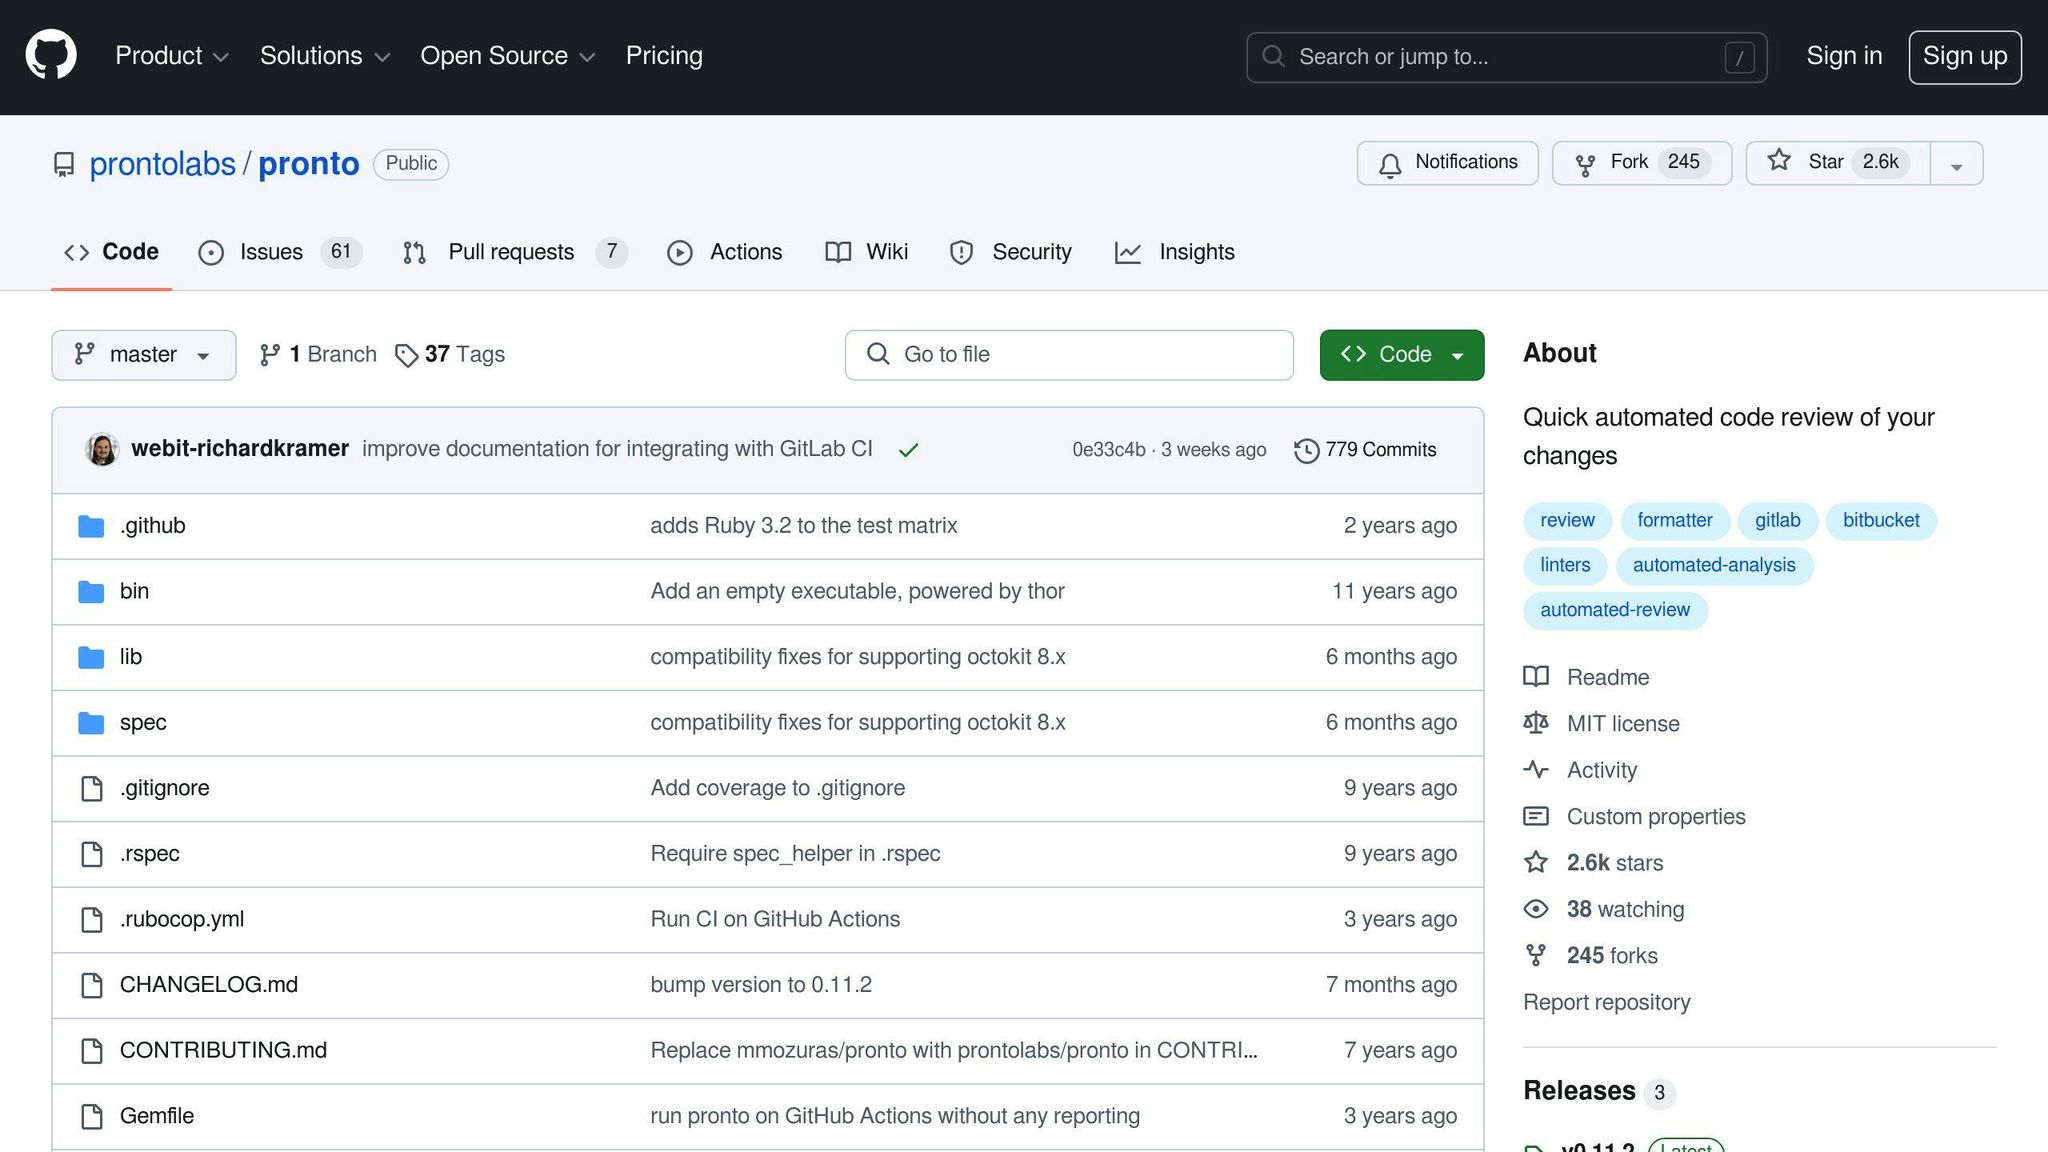Open the prontolabs owner link
Screen dimensions: 2048x1152
pos(162,164)
